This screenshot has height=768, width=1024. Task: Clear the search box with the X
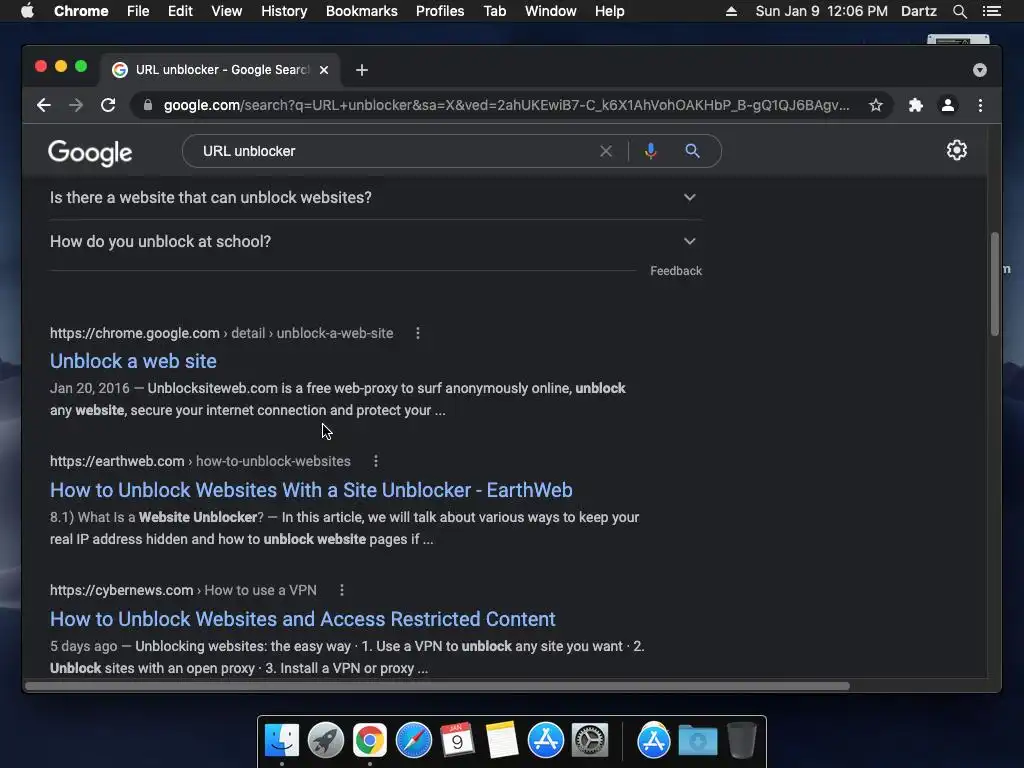click(606, 151)
